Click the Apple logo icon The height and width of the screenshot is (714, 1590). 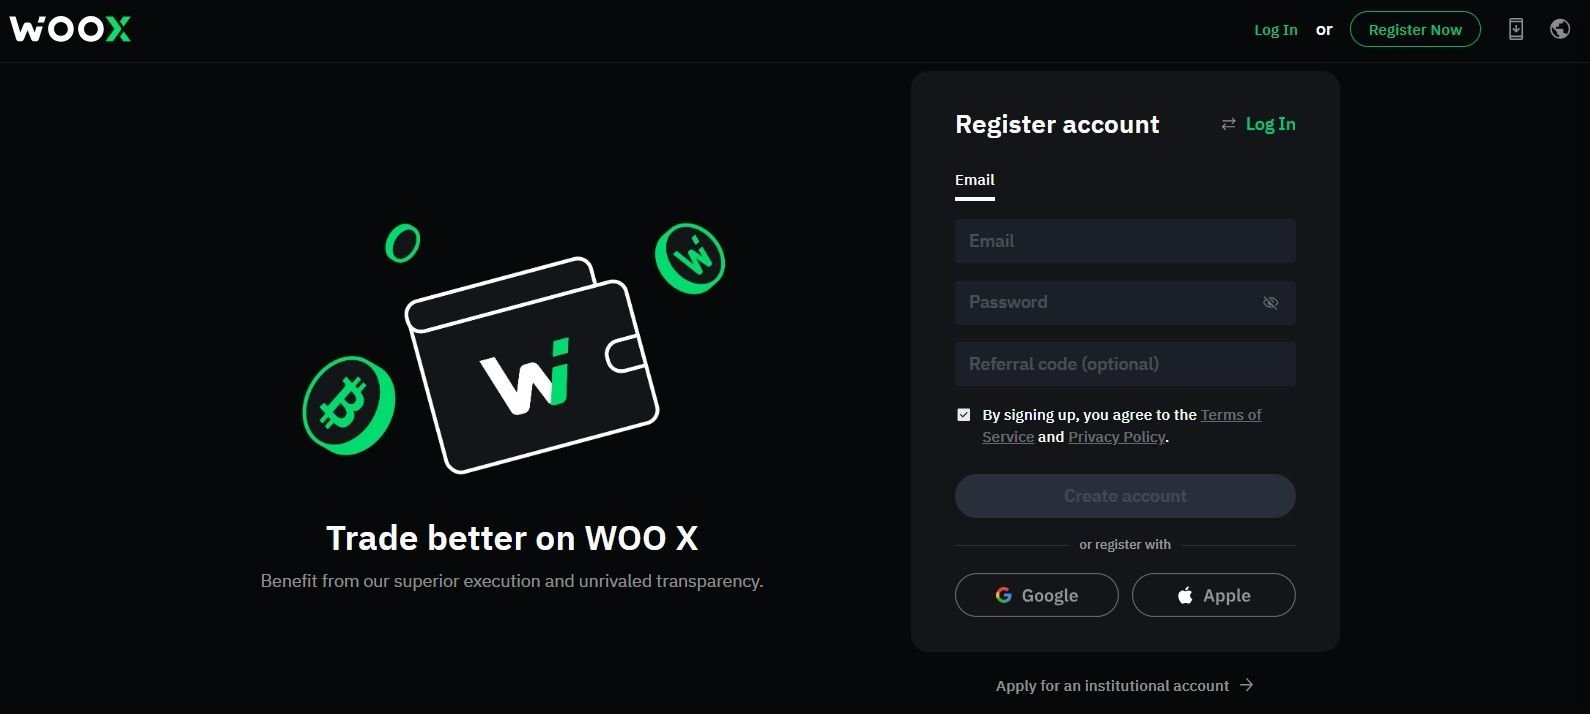click(x=1185, y=595)
